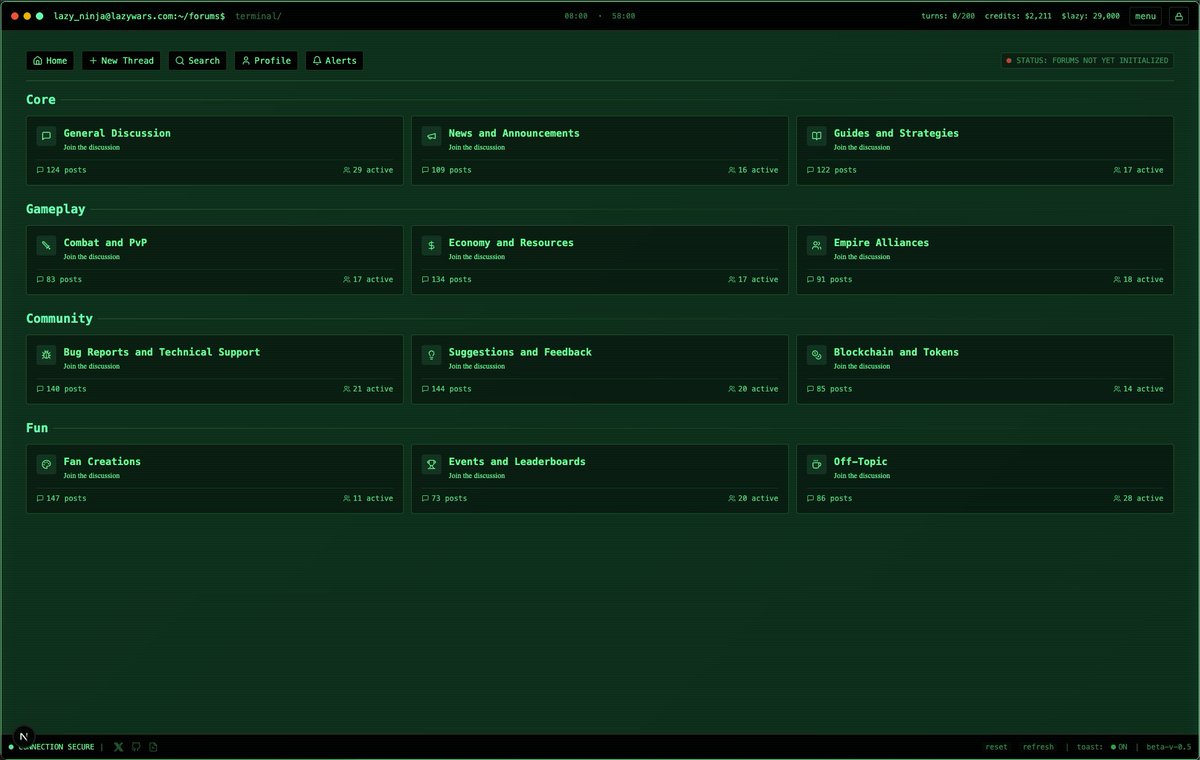Click the '109 posts' count under News

click(446, 170)
